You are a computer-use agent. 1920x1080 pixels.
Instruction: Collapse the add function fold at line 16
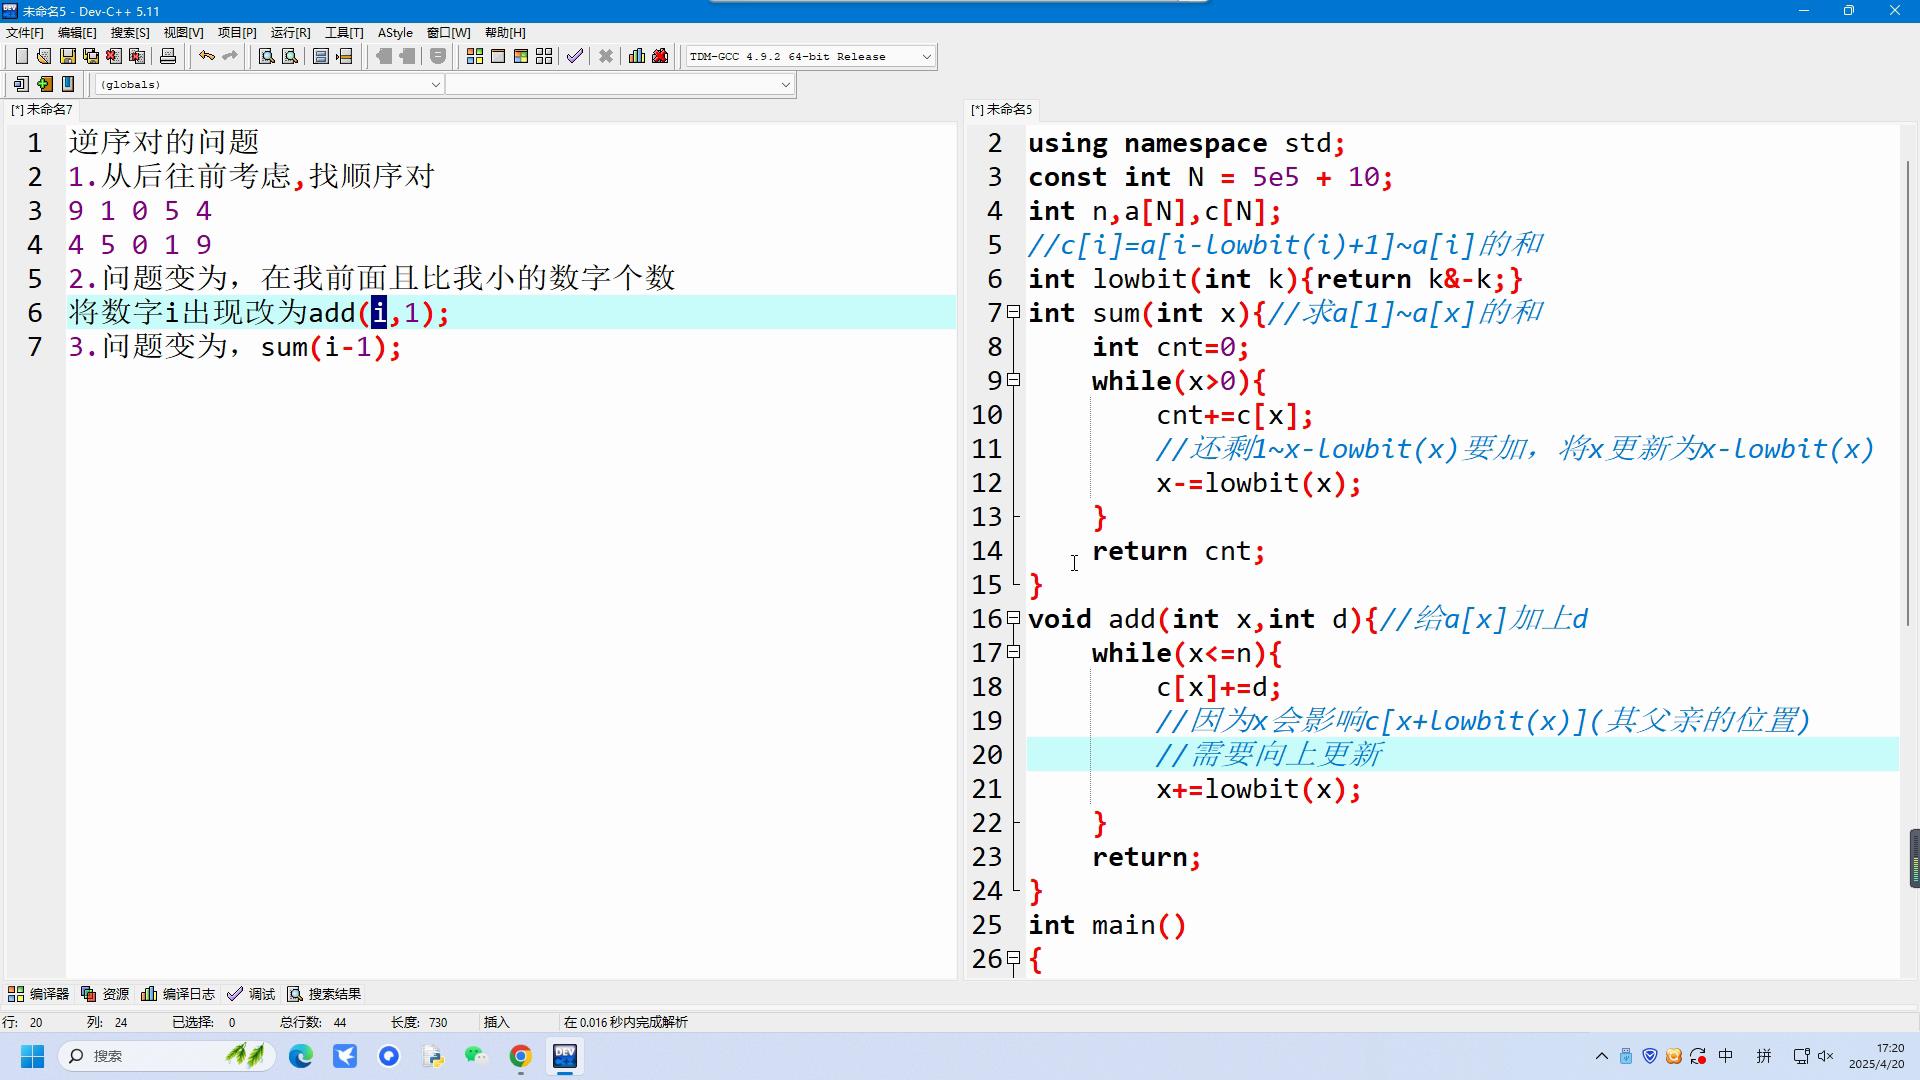(1014, 619)
